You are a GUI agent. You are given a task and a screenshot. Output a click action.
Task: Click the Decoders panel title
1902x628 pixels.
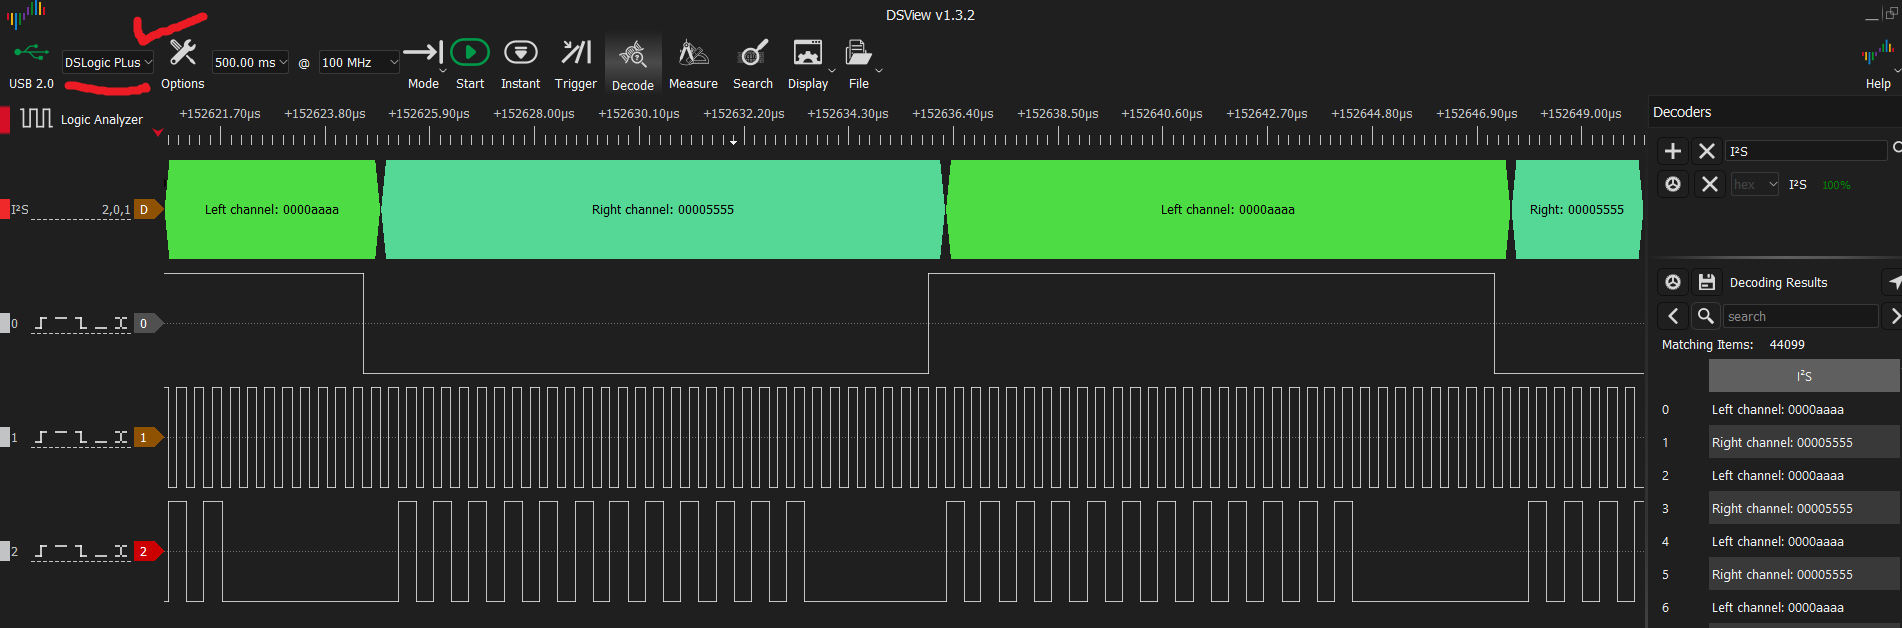click(x=1682, y=112)
